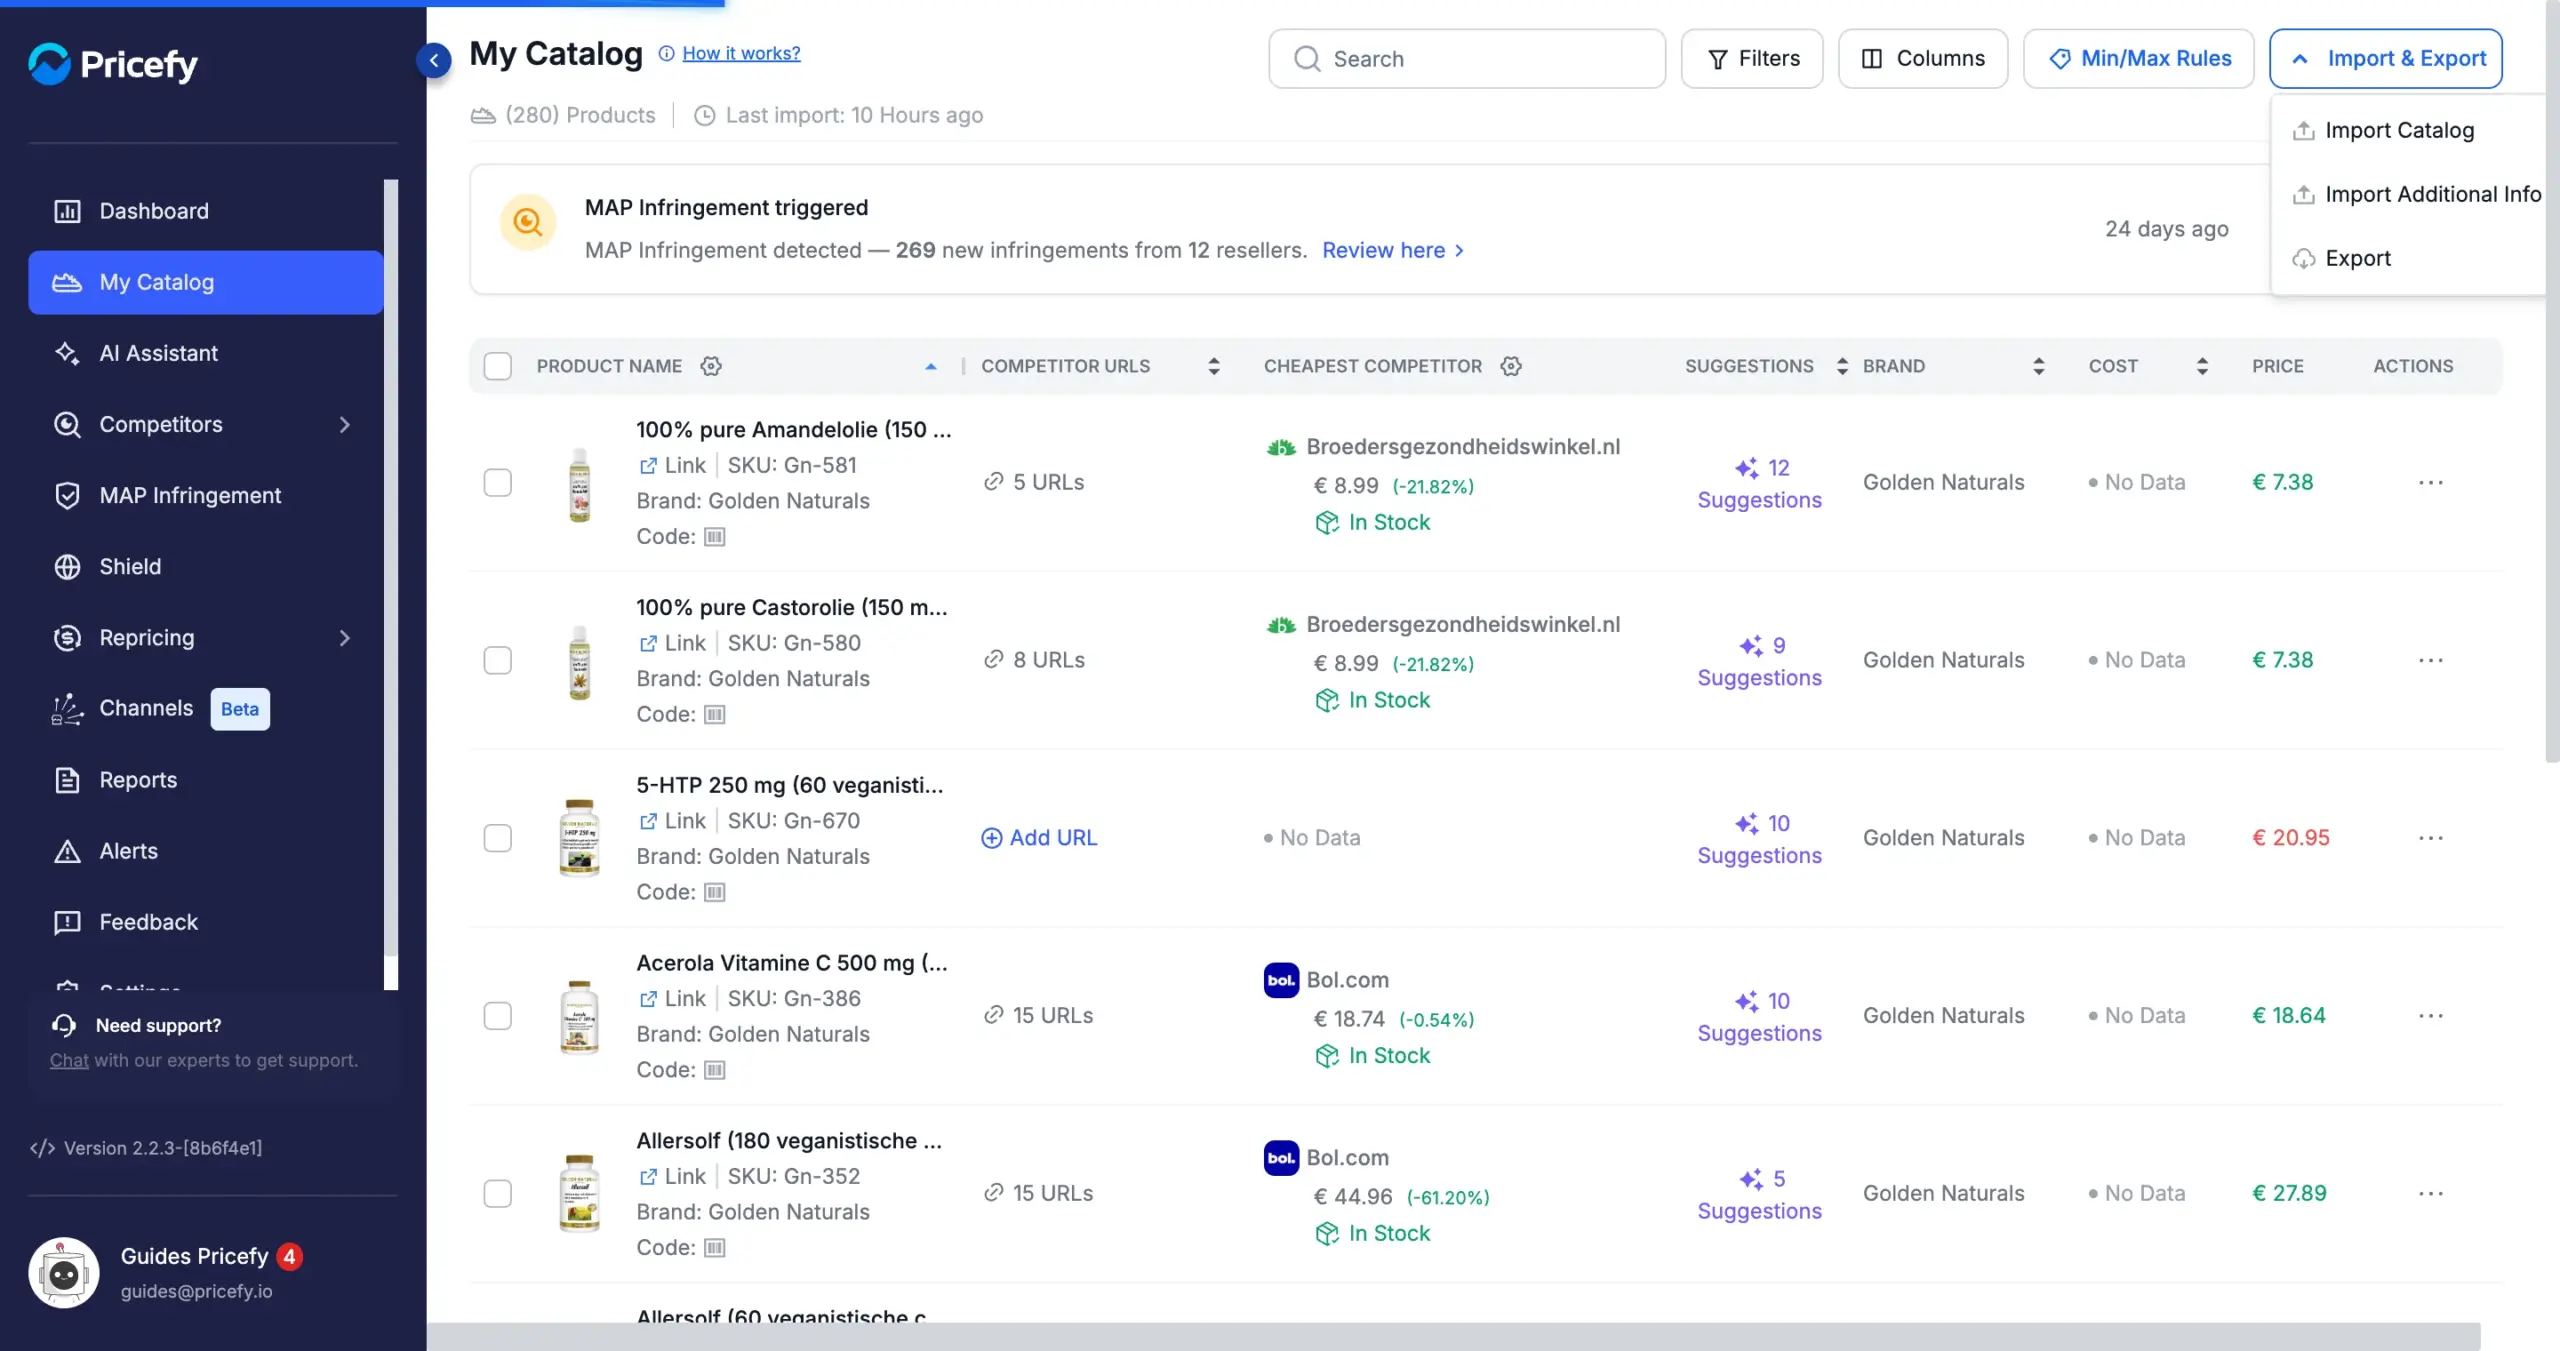The height and width of the screenshot is (1351, 2560).
Task: Open the Product Name column settings gear
Action: click(711, 366)
